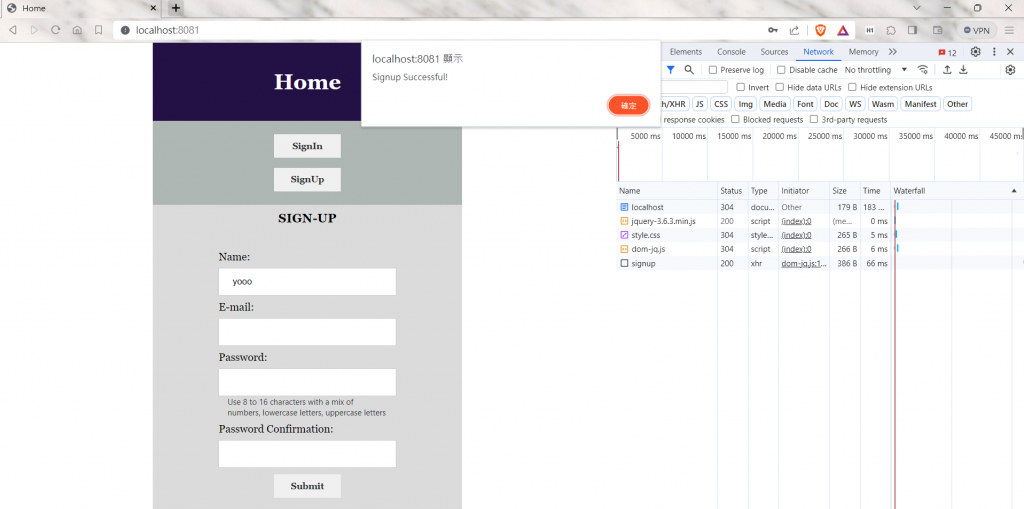The width and height of the screenshot is (1024, 509).
Task: Import HAR file with upload icon
Action: [947, 69]
